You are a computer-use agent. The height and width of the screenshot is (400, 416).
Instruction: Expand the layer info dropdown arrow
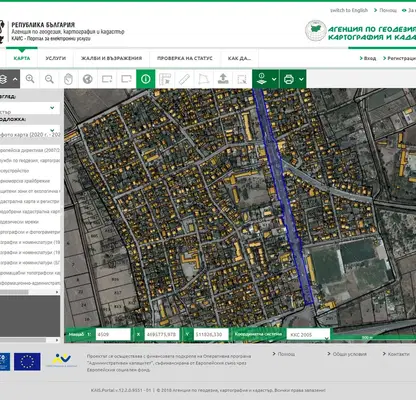point(274,79)
